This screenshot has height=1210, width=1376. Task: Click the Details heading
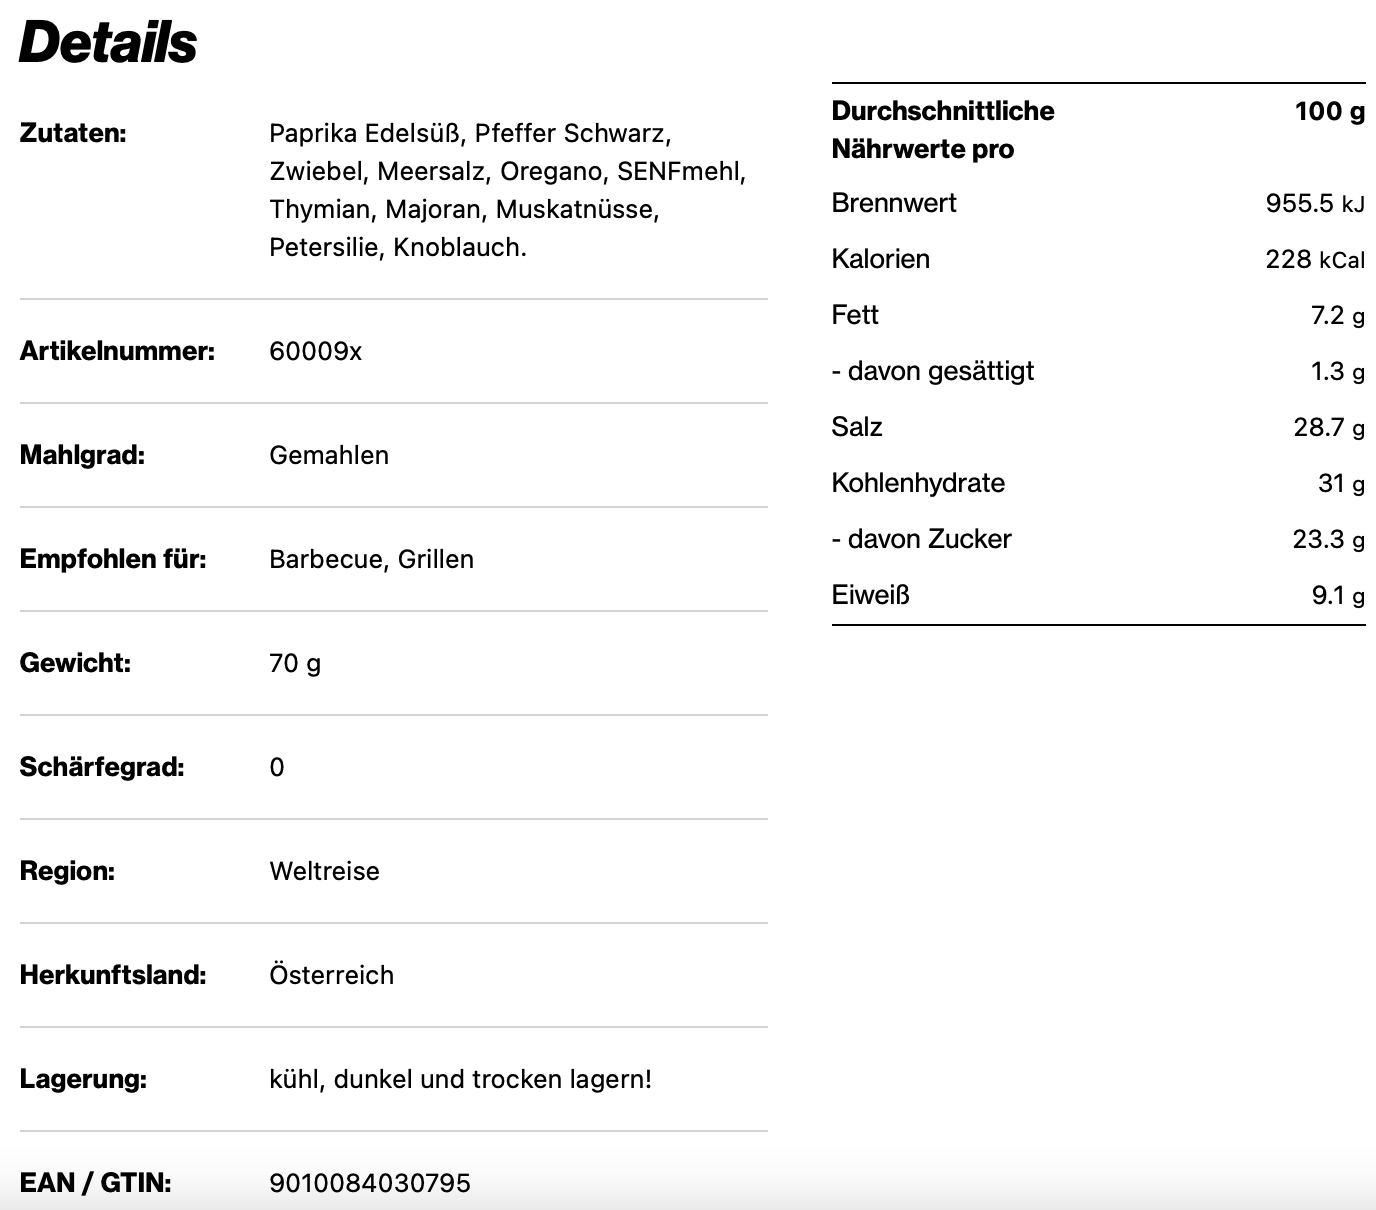[108, 42]
